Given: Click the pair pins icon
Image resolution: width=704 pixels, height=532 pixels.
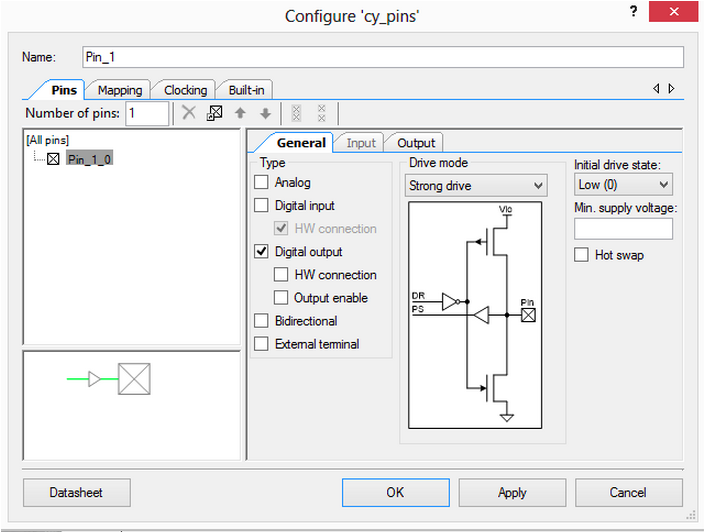Looking at the screenshot, I should coord(296,114).
